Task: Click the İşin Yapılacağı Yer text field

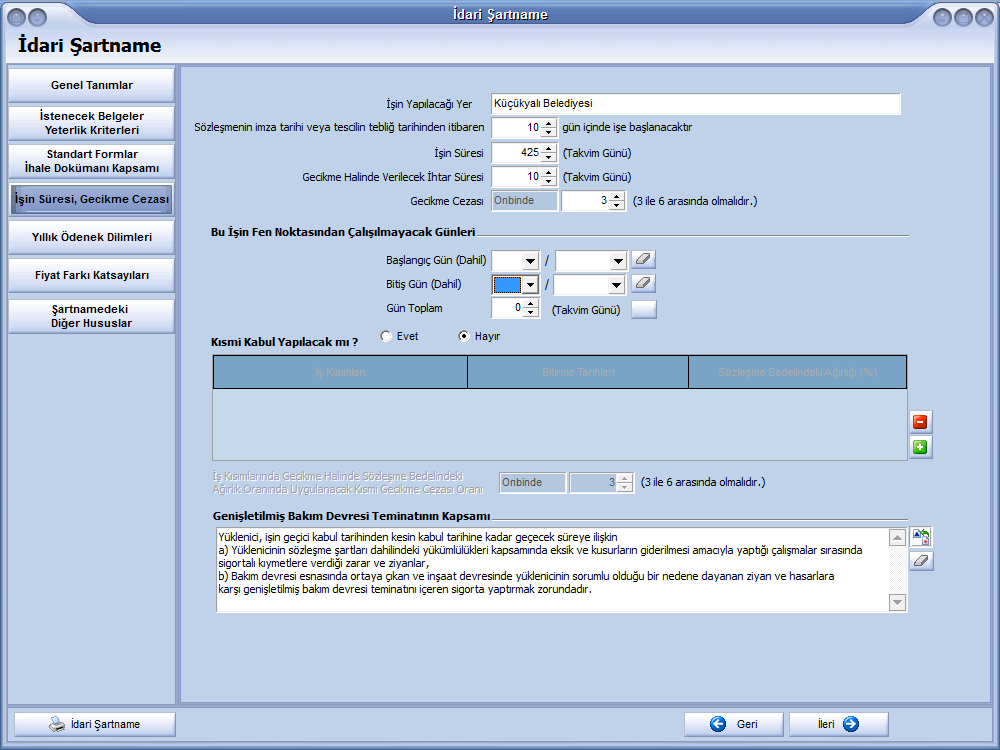Action: (x=696, y=104)
